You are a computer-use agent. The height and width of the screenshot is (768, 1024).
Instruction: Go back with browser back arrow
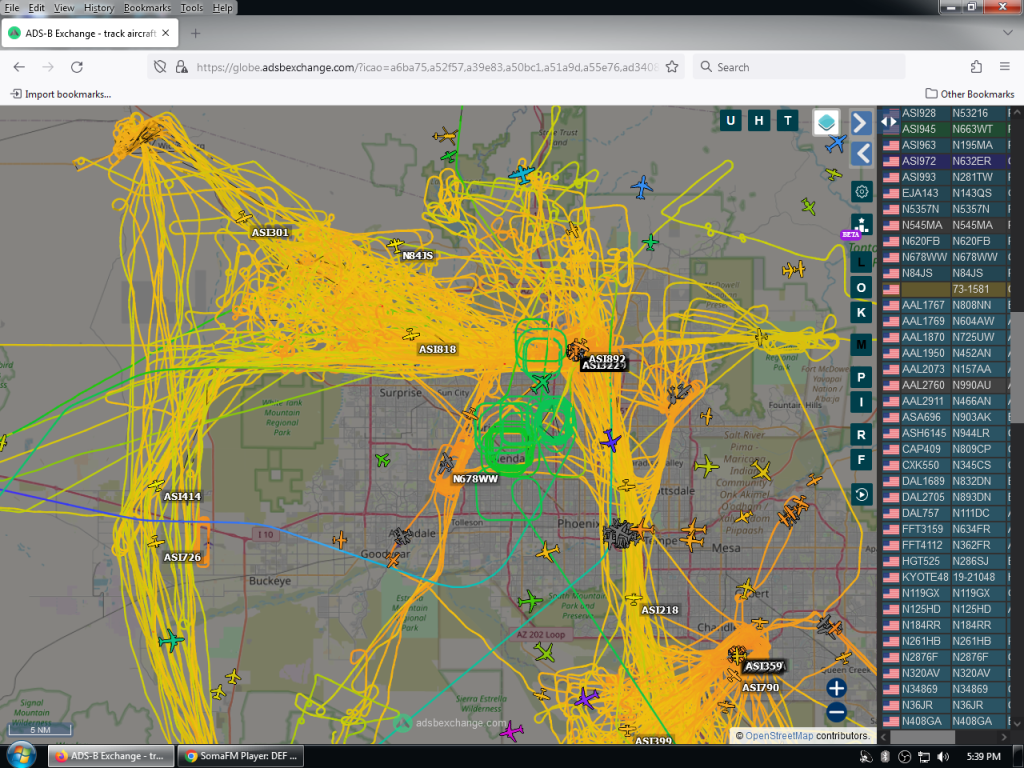(x=19, y=67)
